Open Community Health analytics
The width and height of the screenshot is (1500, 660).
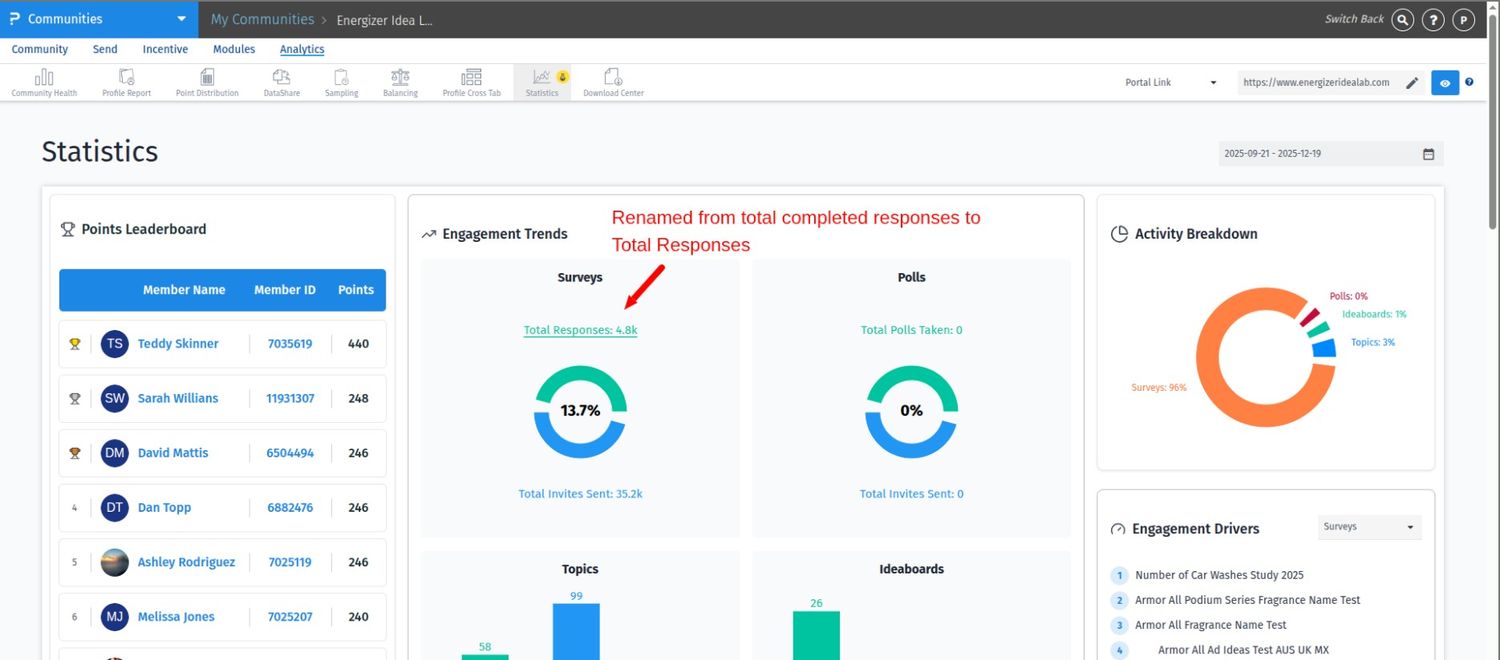[44, 82]
